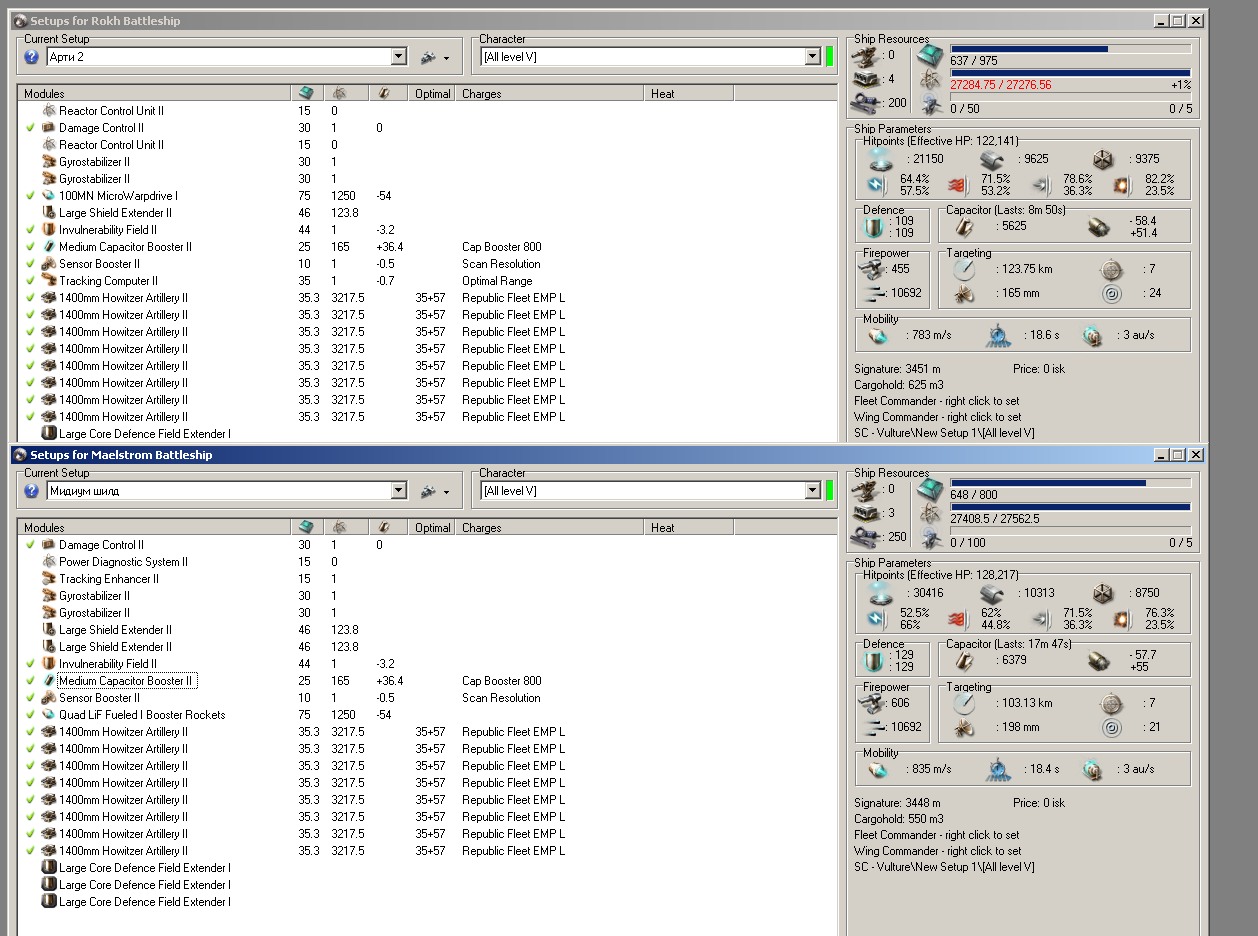This screenshot has height=936, width=1258.
Task: Click Maelstrom speed icon at 835 m/s
Action: (877, 769)
